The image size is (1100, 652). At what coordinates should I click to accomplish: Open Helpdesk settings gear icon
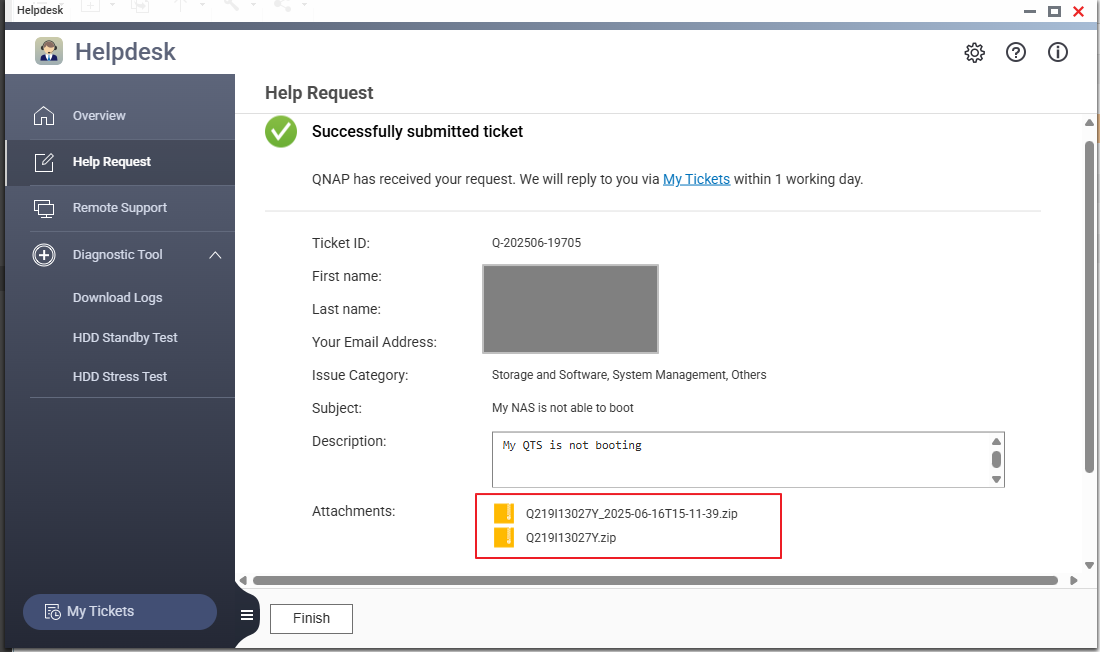[974, 53]
